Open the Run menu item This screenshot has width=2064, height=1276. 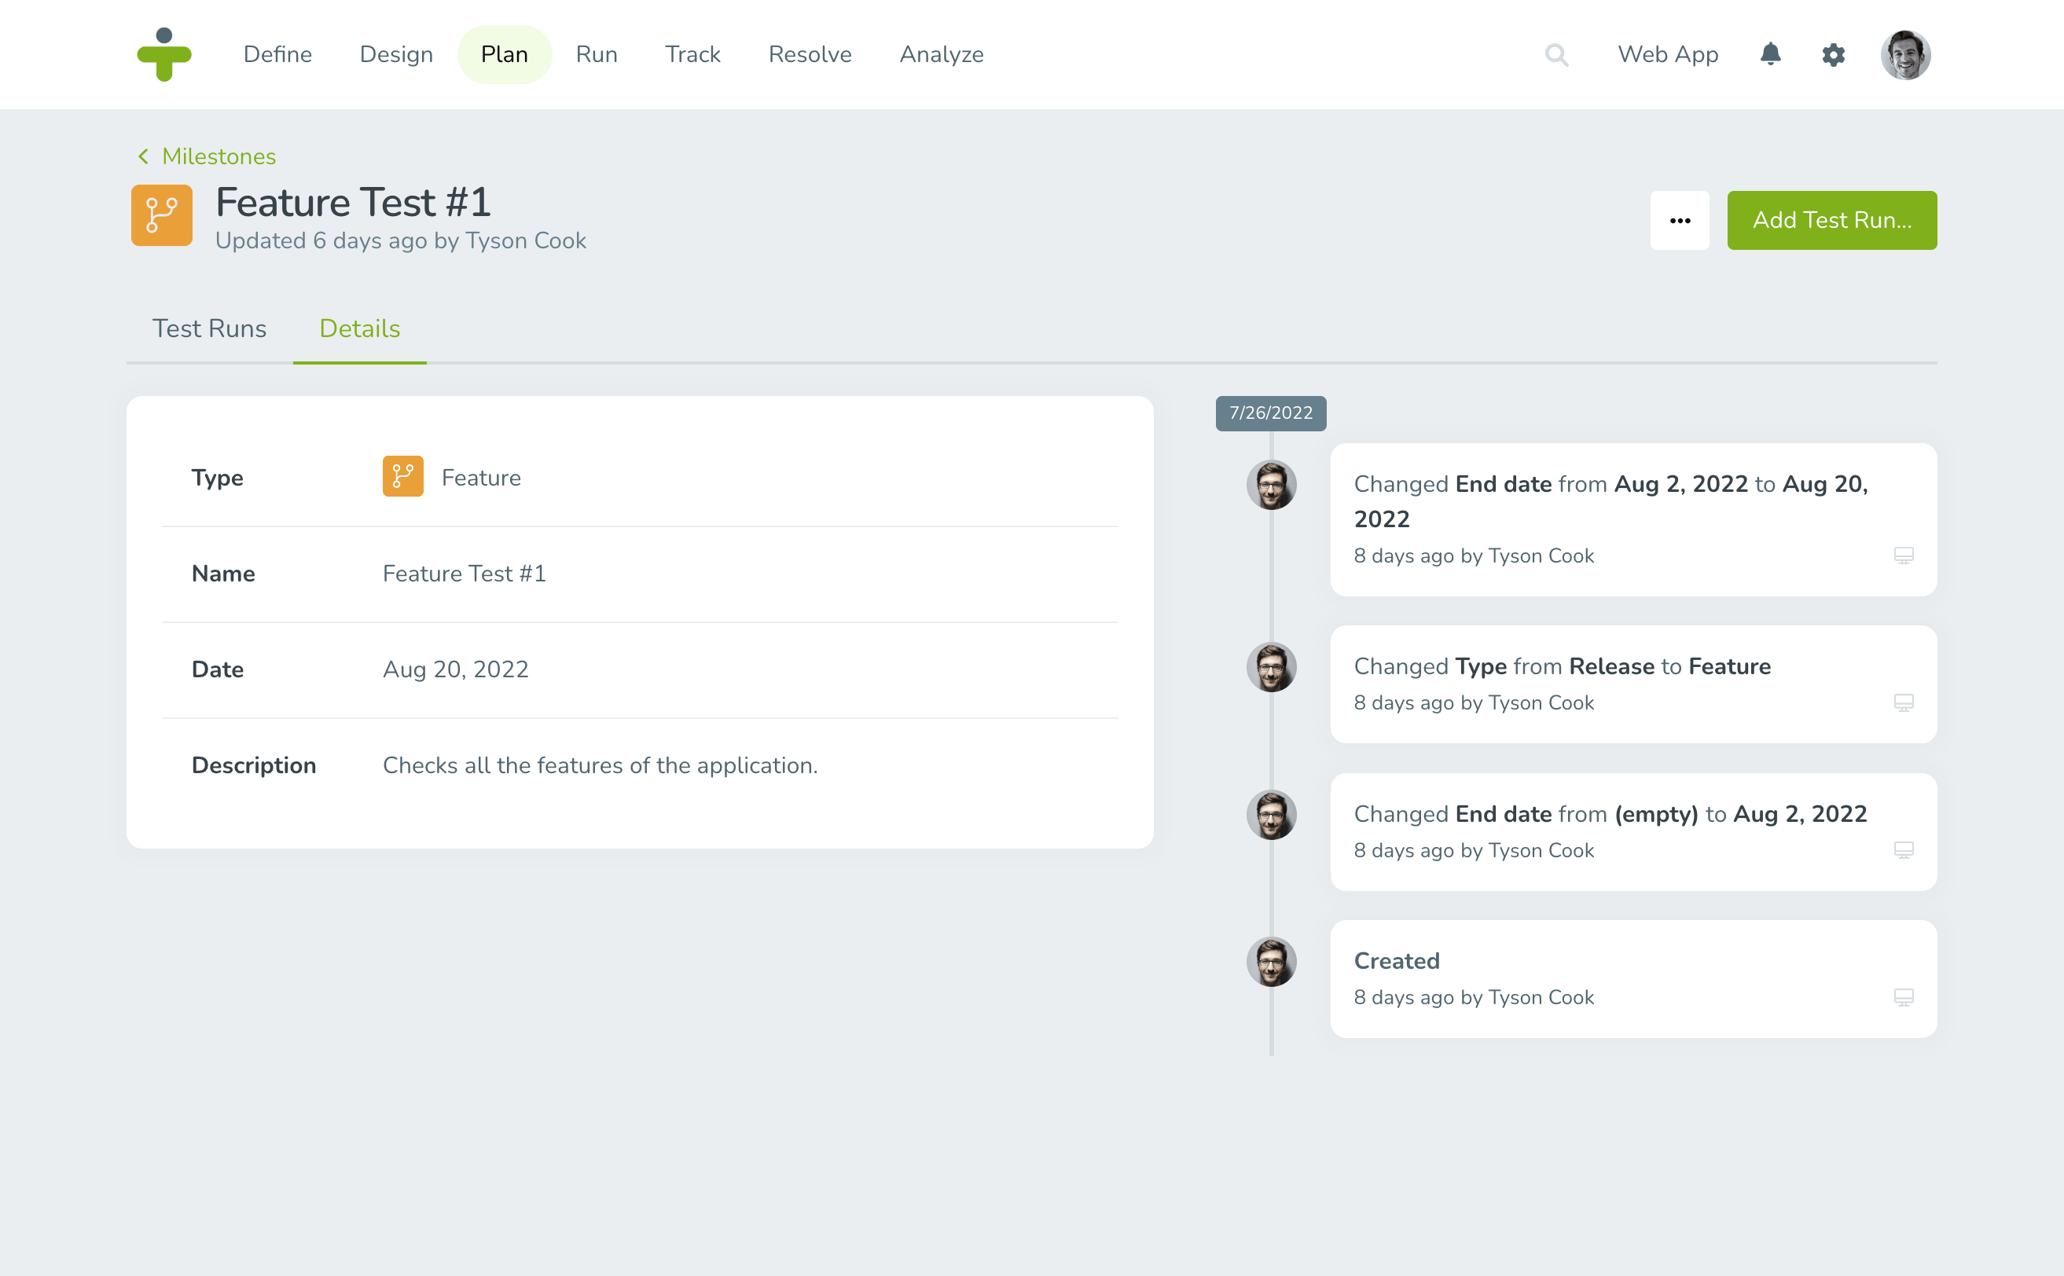(x=596, y=55)
